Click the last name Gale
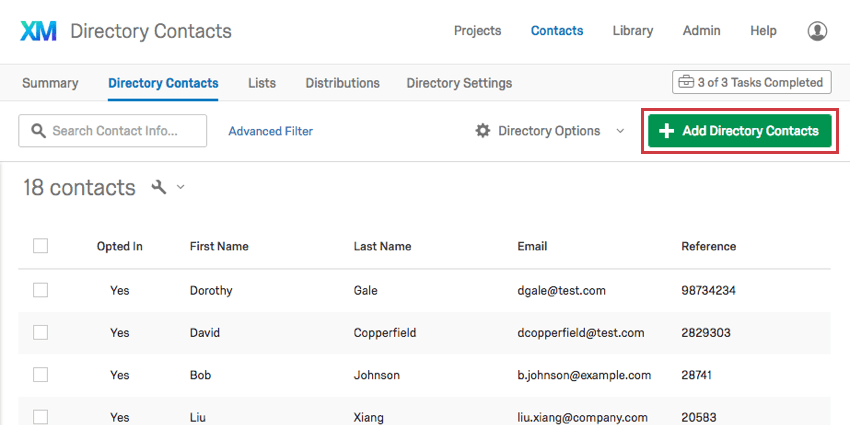The image size is (850, 425). click(x=365, y=291)
